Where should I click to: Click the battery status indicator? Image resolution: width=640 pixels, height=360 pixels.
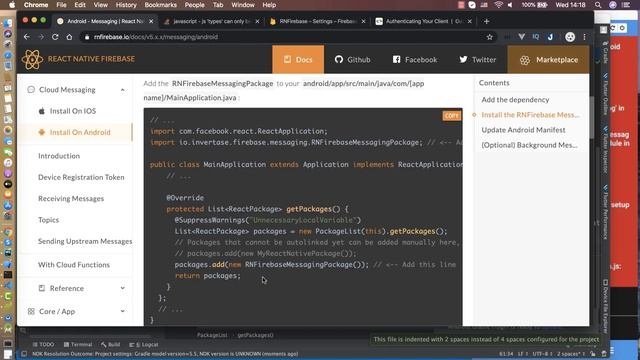pos(535,5)
